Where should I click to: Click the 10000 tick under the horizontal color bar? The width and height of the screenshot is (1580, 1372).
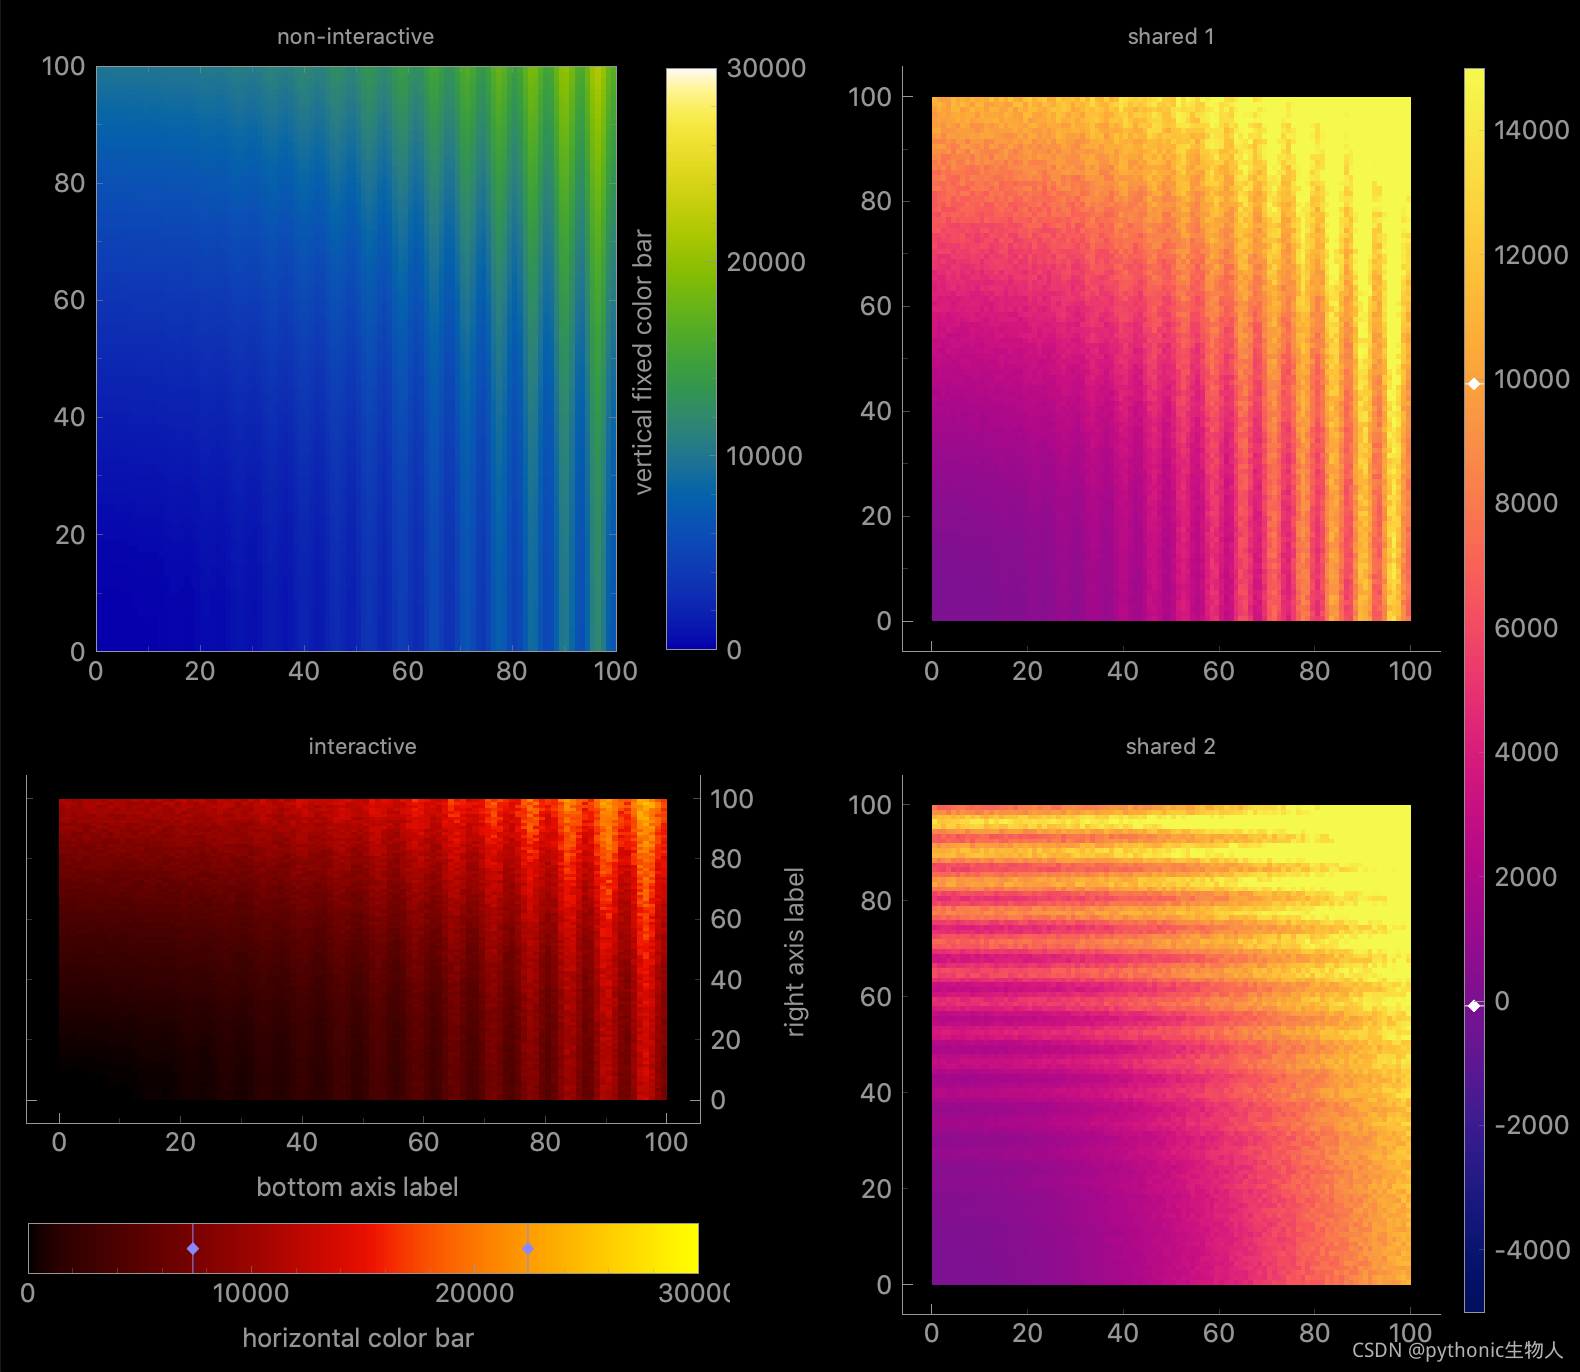(x=251, y=1293)
